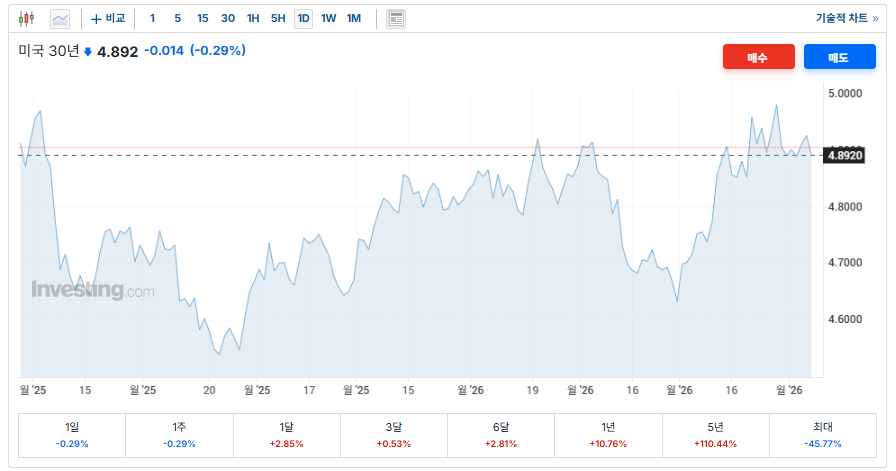Select the area chart type icon

pyautogui.click(x=60, y=18)
